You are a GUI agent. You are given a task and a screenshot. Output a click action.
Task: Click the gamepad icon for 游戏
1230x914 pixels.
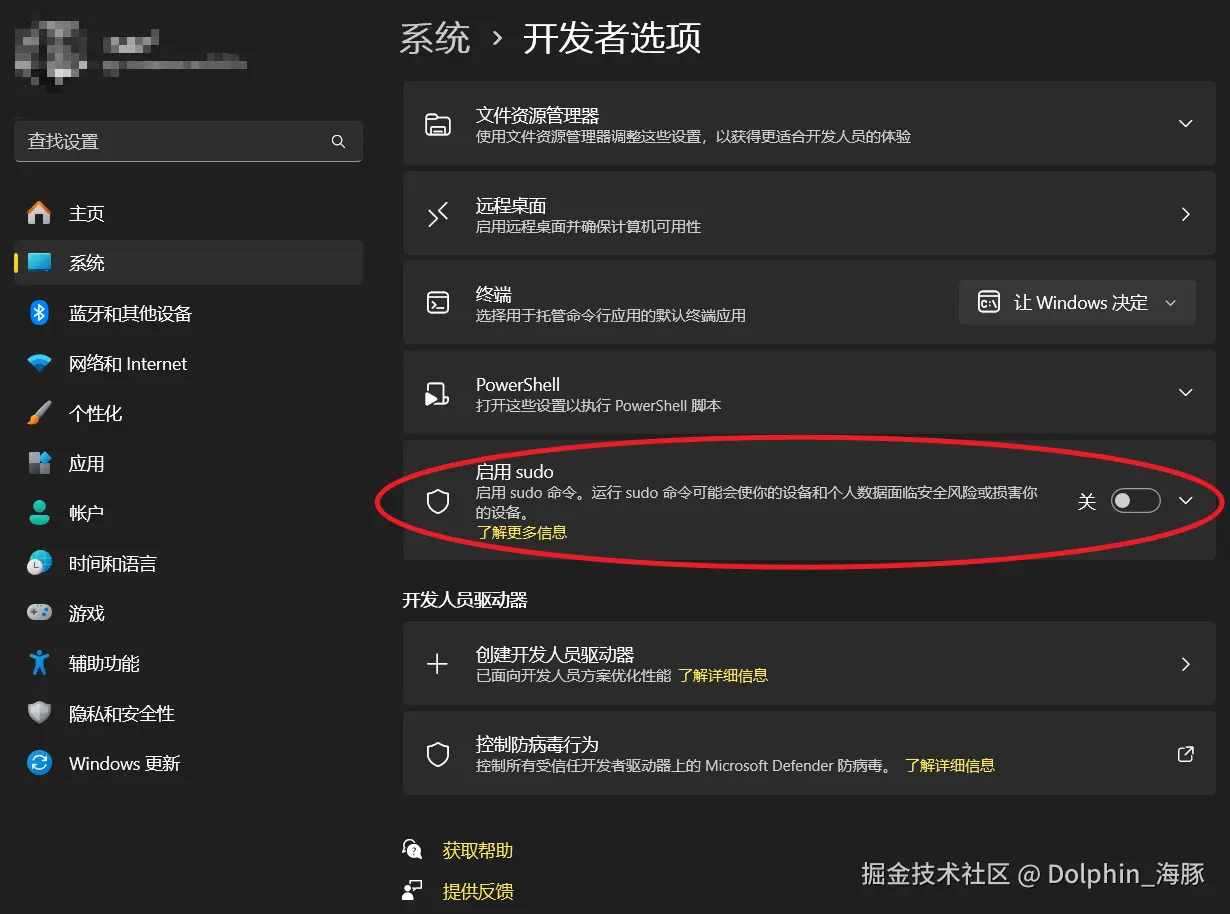click(x=39, y=613)
